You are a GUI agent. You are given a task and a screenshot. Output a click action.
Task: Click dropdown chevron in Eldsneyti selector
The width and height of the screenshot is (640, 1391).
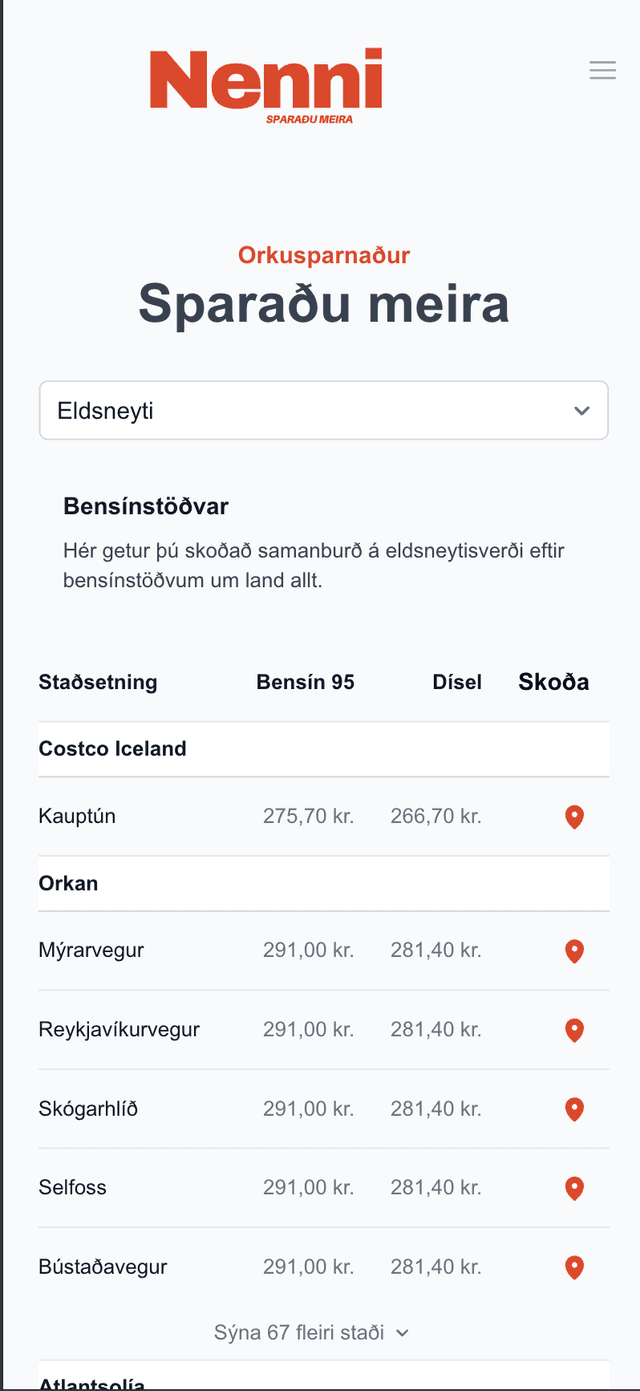582,411
